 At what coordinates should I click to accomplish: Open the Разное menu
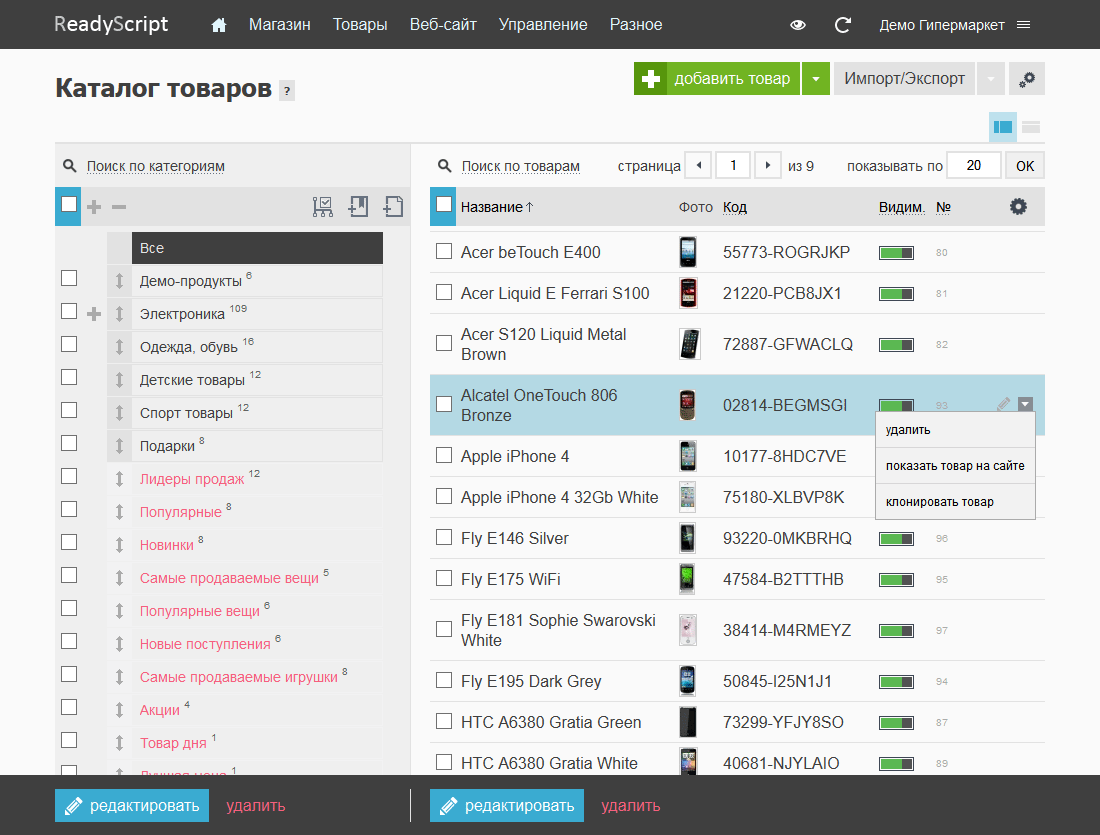click(636, 25)
